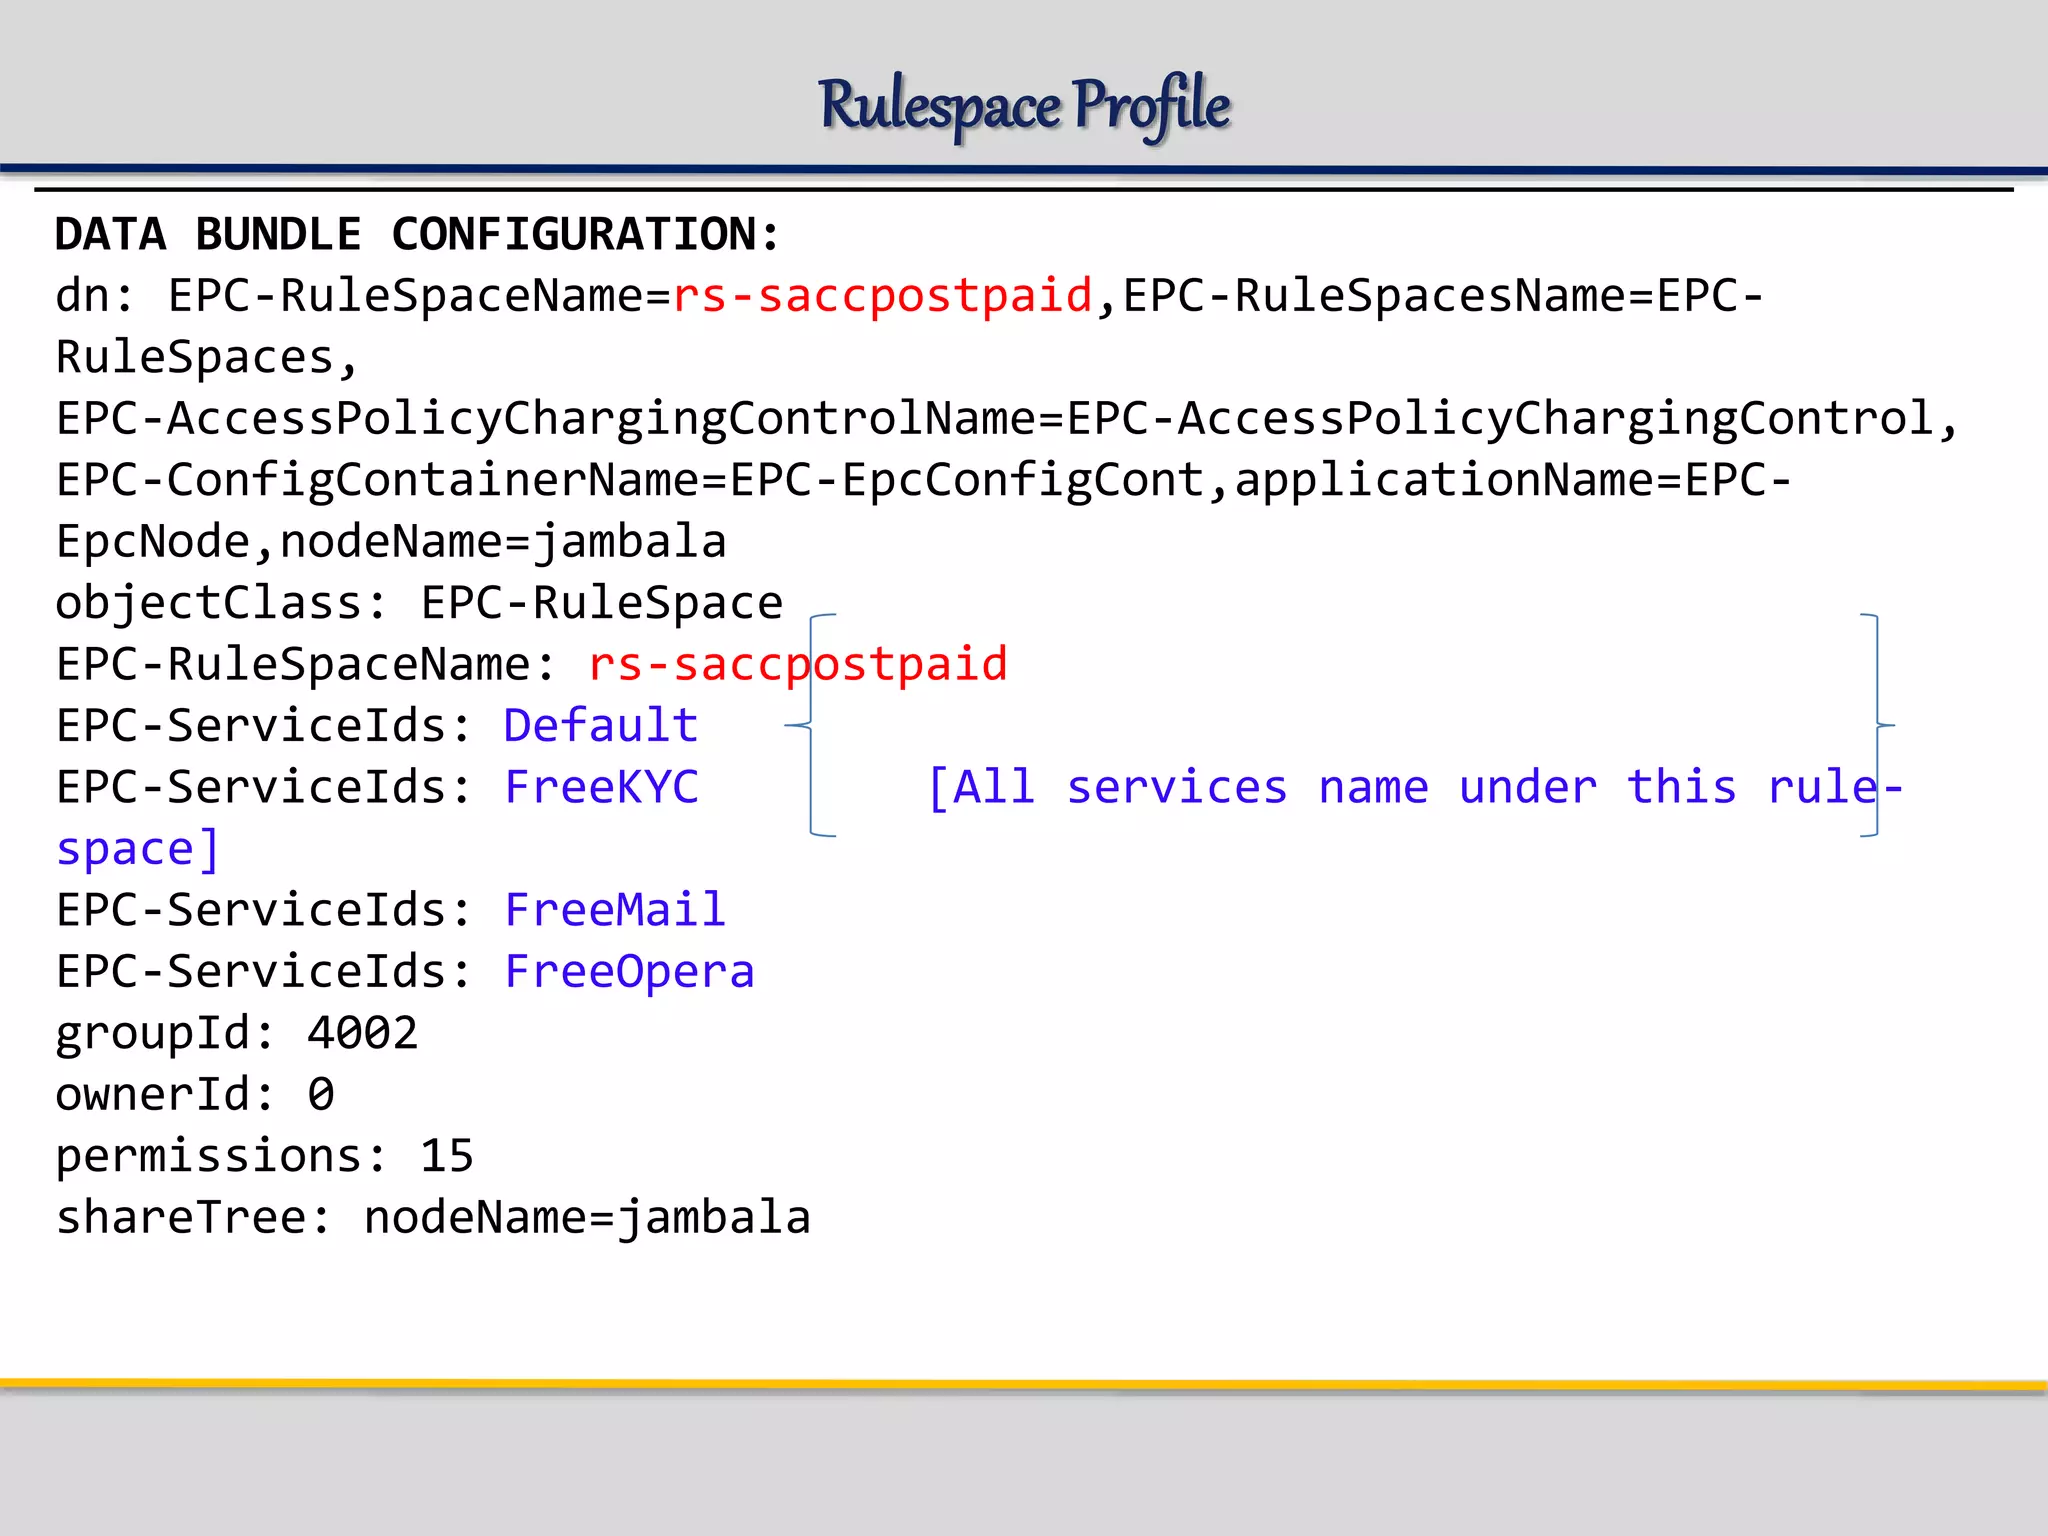Click the '[All services name under this rule-' note
Image resolution: width=2048 pixels, height=1536 pixels.
click(x=1415, y=788)
